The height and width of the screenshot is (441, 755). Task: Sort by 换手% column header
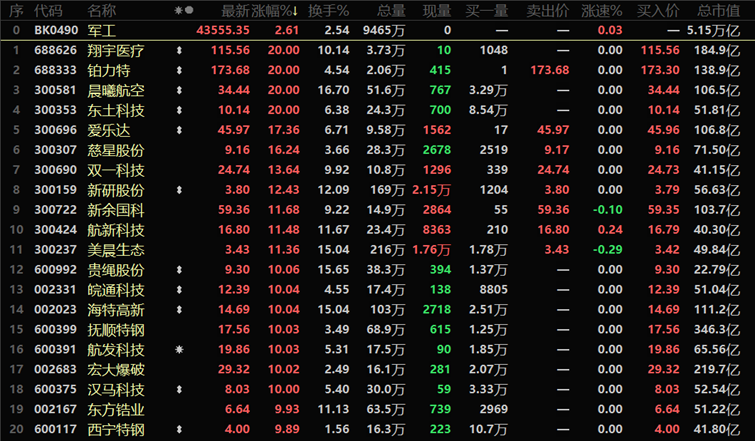pyautogui.click(x=328, y=11)
